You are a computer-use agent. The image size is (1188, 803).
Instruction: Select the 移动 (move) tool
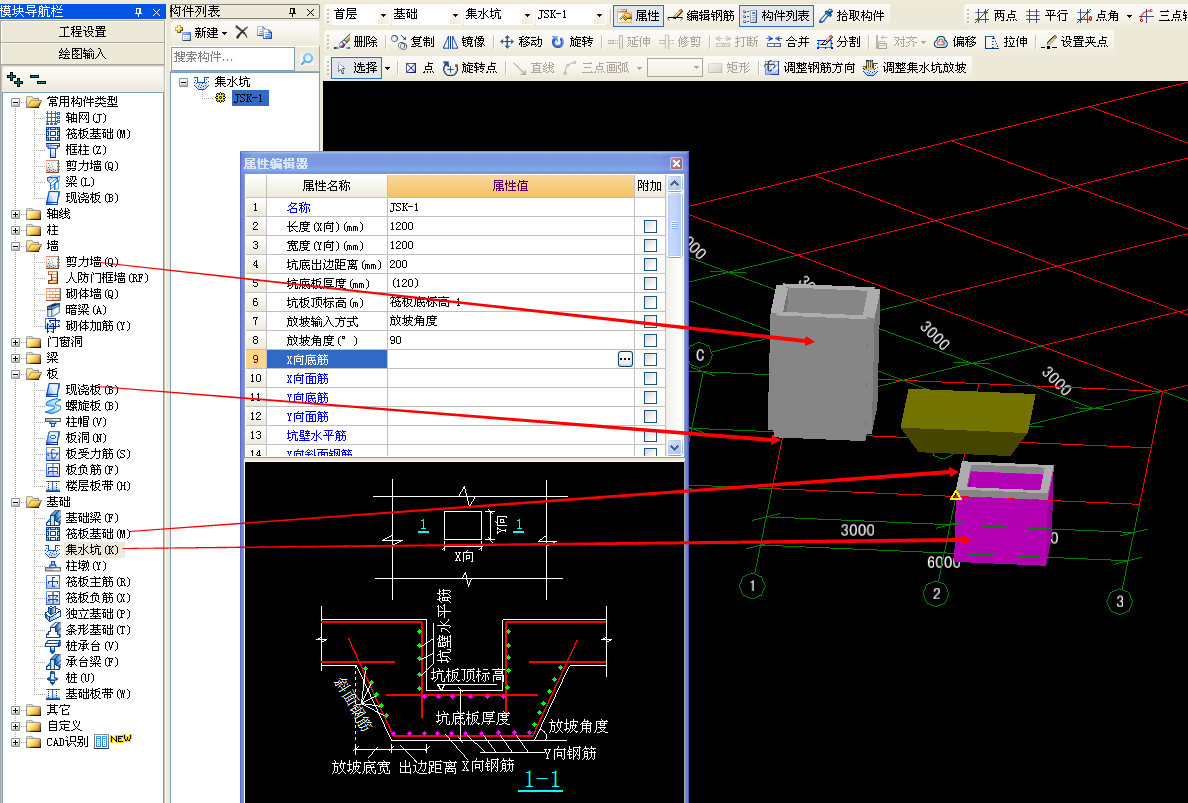tap(521, 42)
